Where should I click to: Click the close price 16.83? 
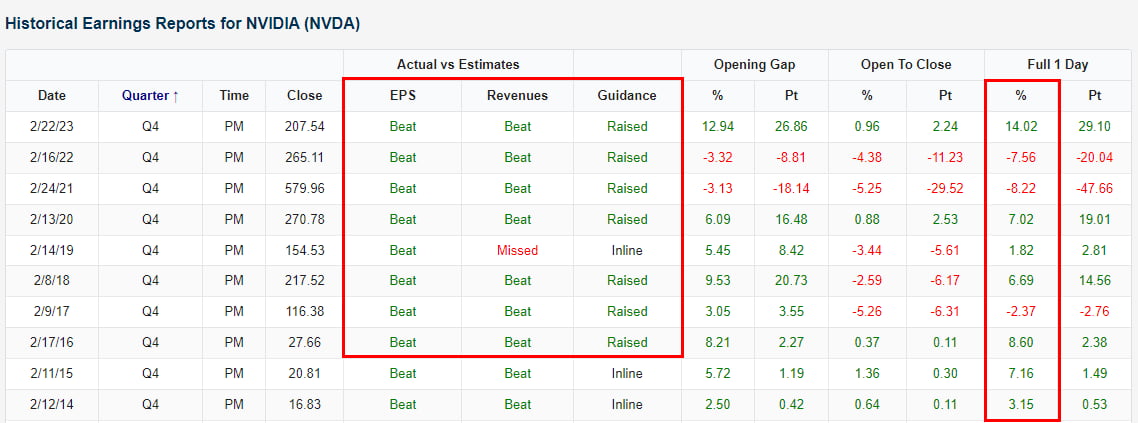pyautogui.click(x=304, y=404)
